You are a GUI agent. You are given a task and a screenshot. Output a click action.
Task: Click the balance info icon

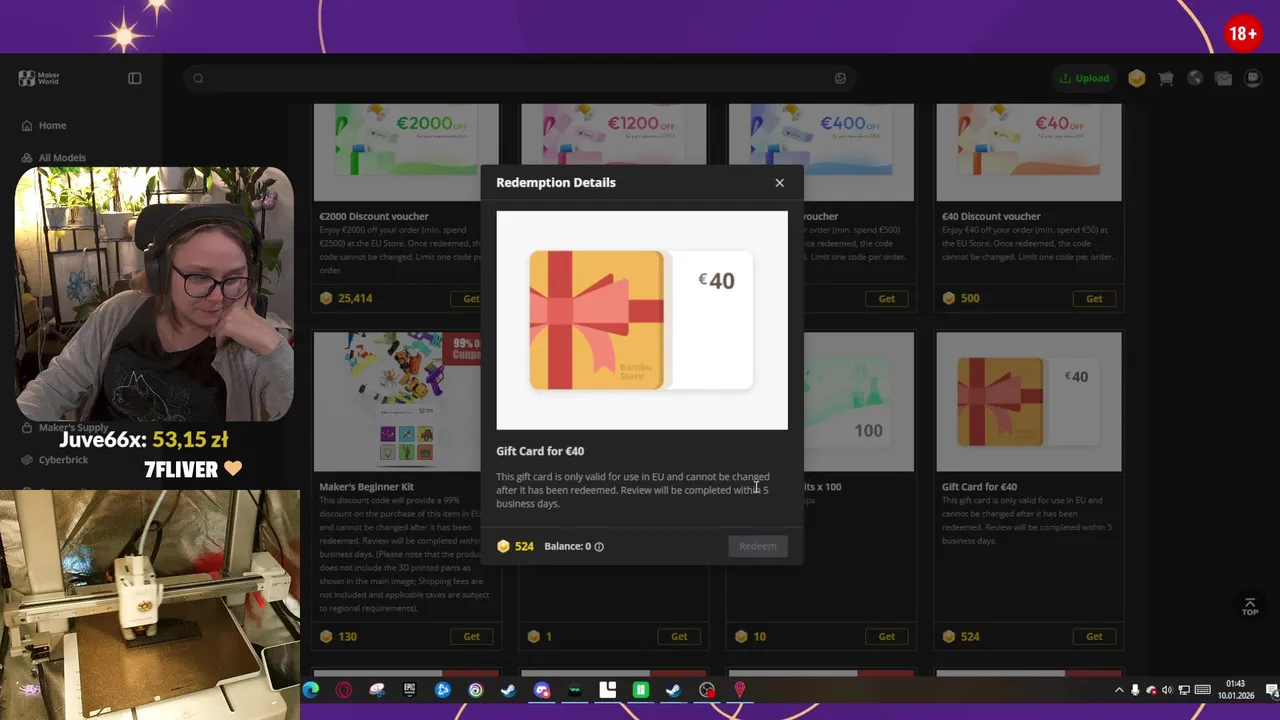tap(599, 547)
